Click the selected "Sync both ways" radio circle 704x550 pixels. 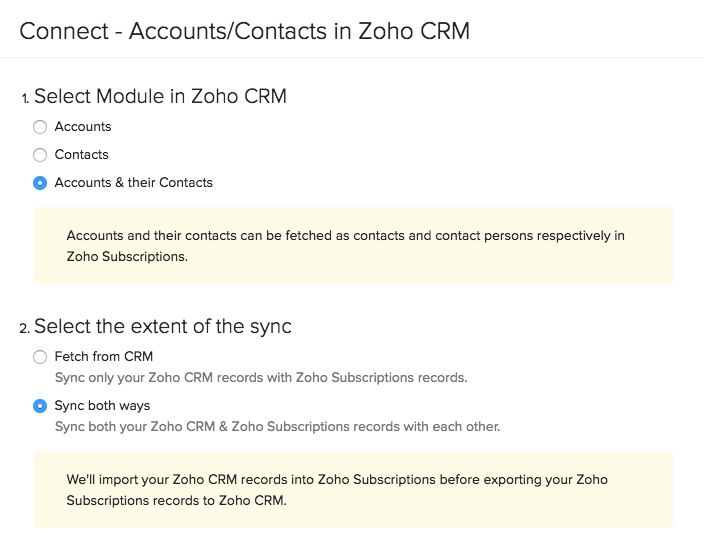(x=40, y=406)
